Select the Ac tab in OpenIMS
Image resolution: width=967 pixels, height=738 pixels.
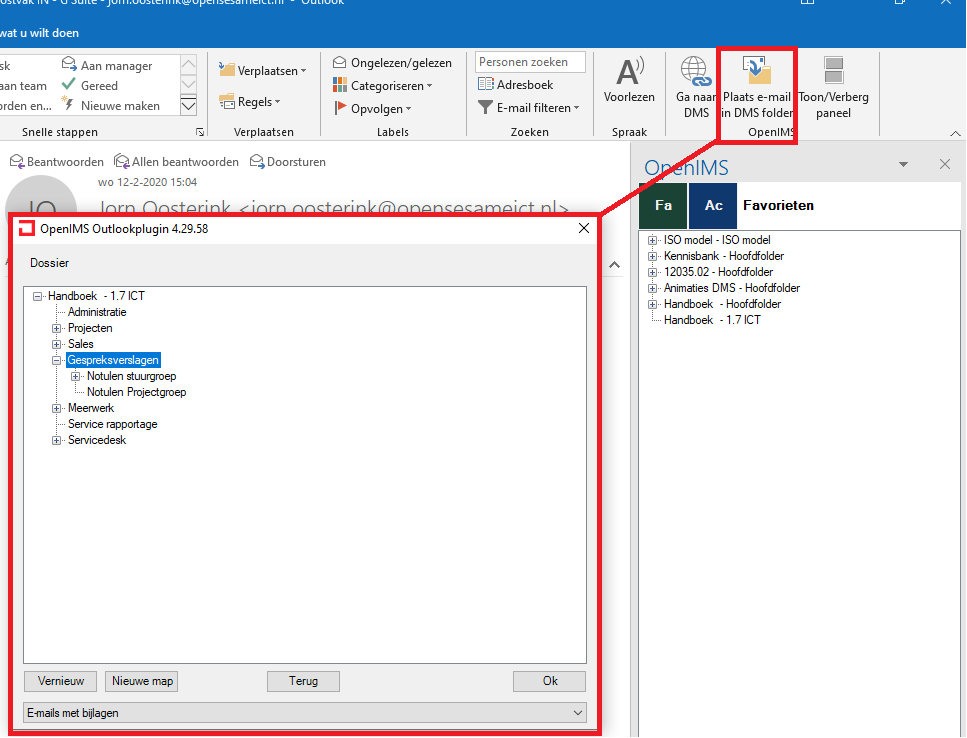pyautogui.click(x=713, y=205)
